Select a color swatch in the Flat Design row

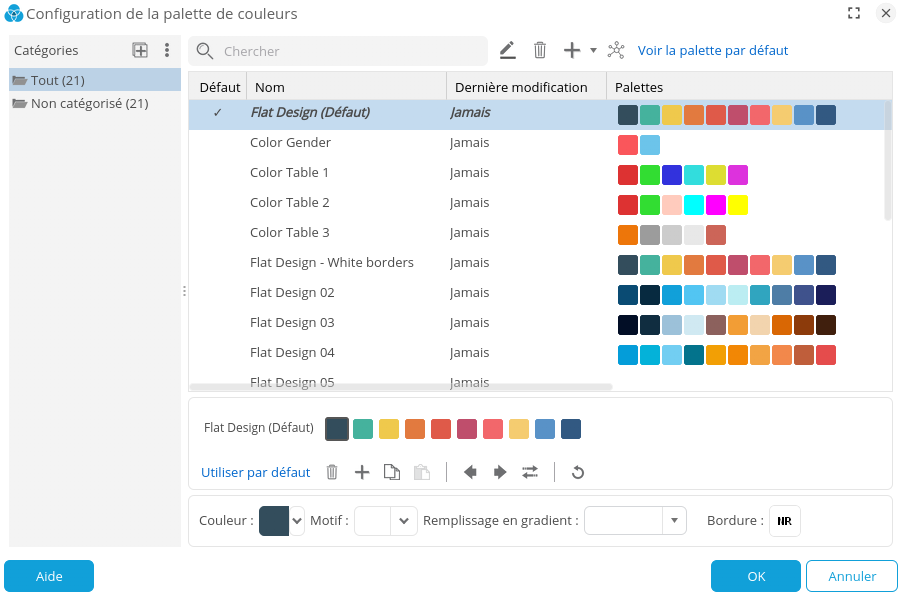(x=337, y=428)
